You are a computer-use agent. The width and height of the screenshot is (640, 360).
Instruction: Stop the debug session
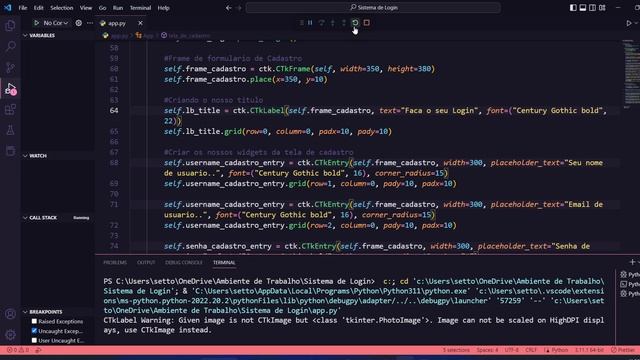pos(367,23)
